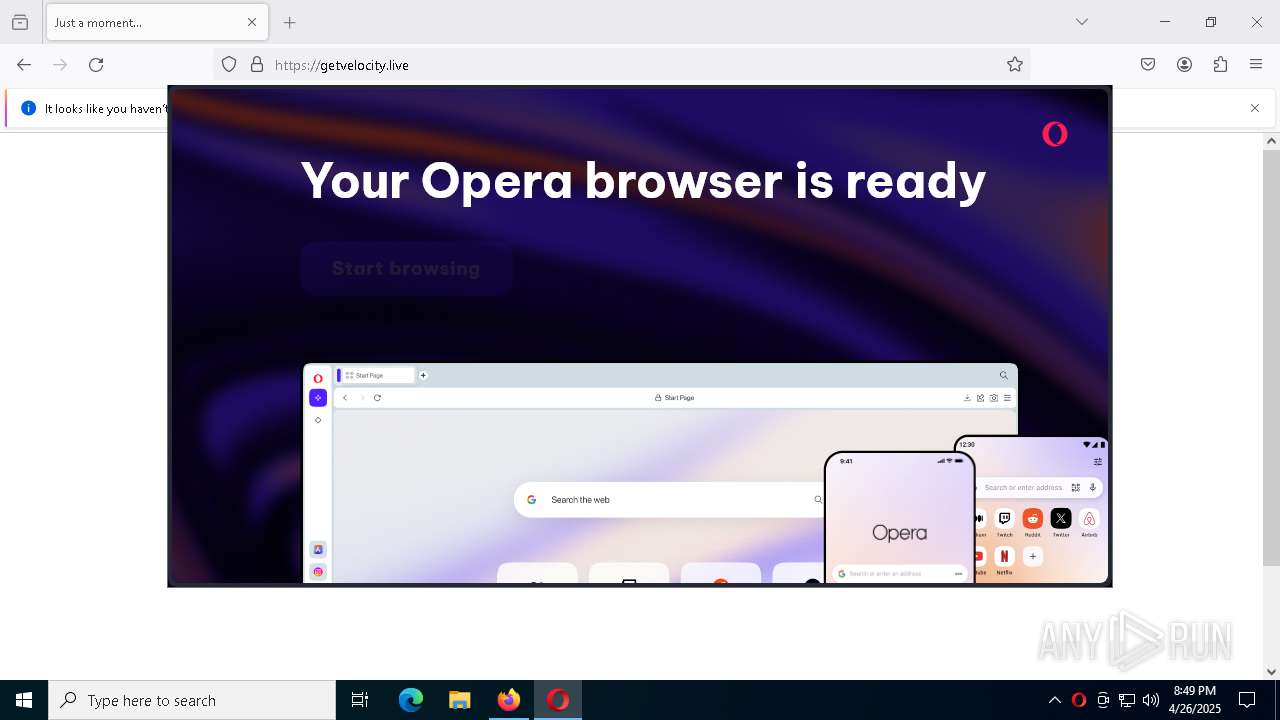The image size is (1280, 720).
Task: Restore down the Firefox window
Action: click(1211, 22)
